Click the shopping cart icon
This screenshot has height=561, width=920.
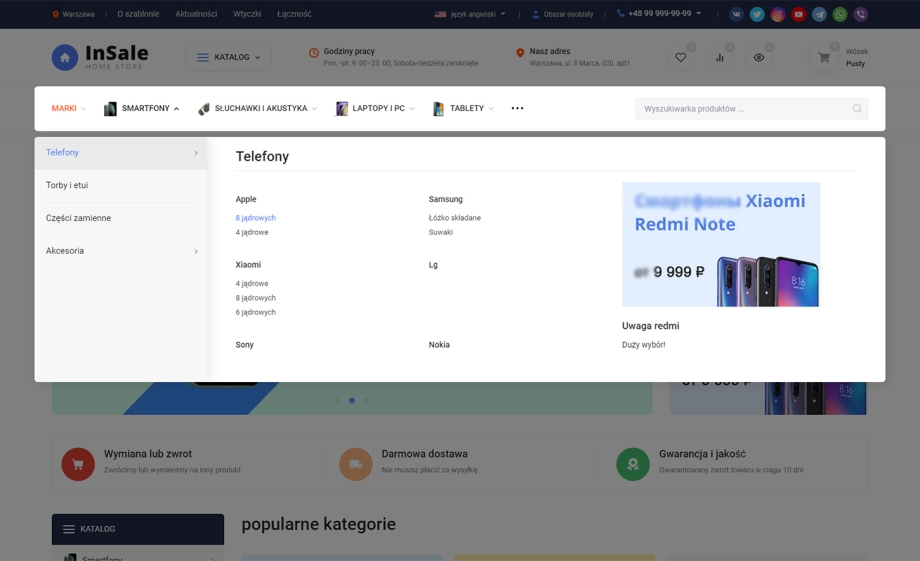(x=824, y=58)
